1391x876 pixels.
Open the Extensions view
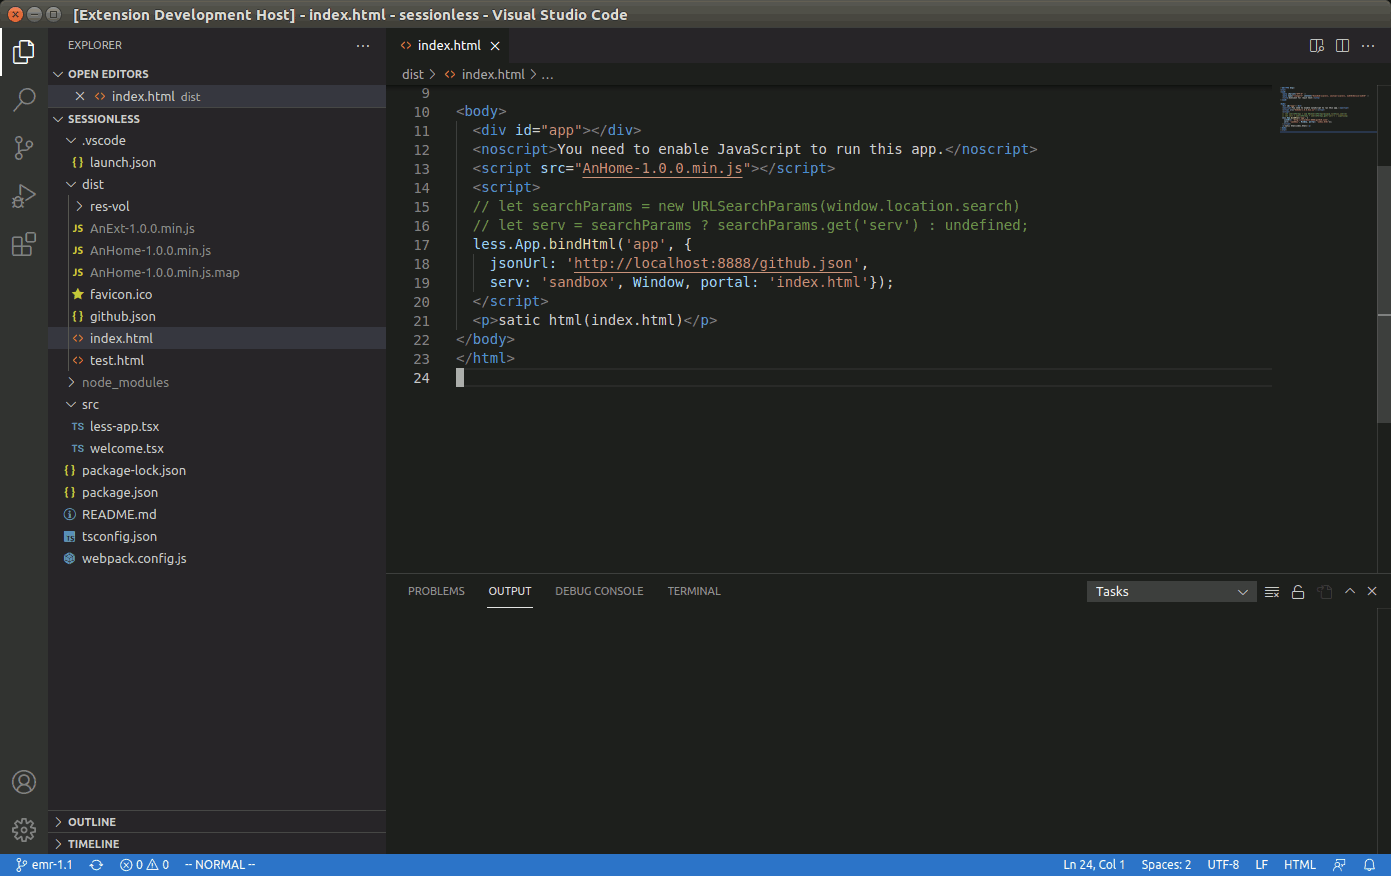[x=24, y=244]
